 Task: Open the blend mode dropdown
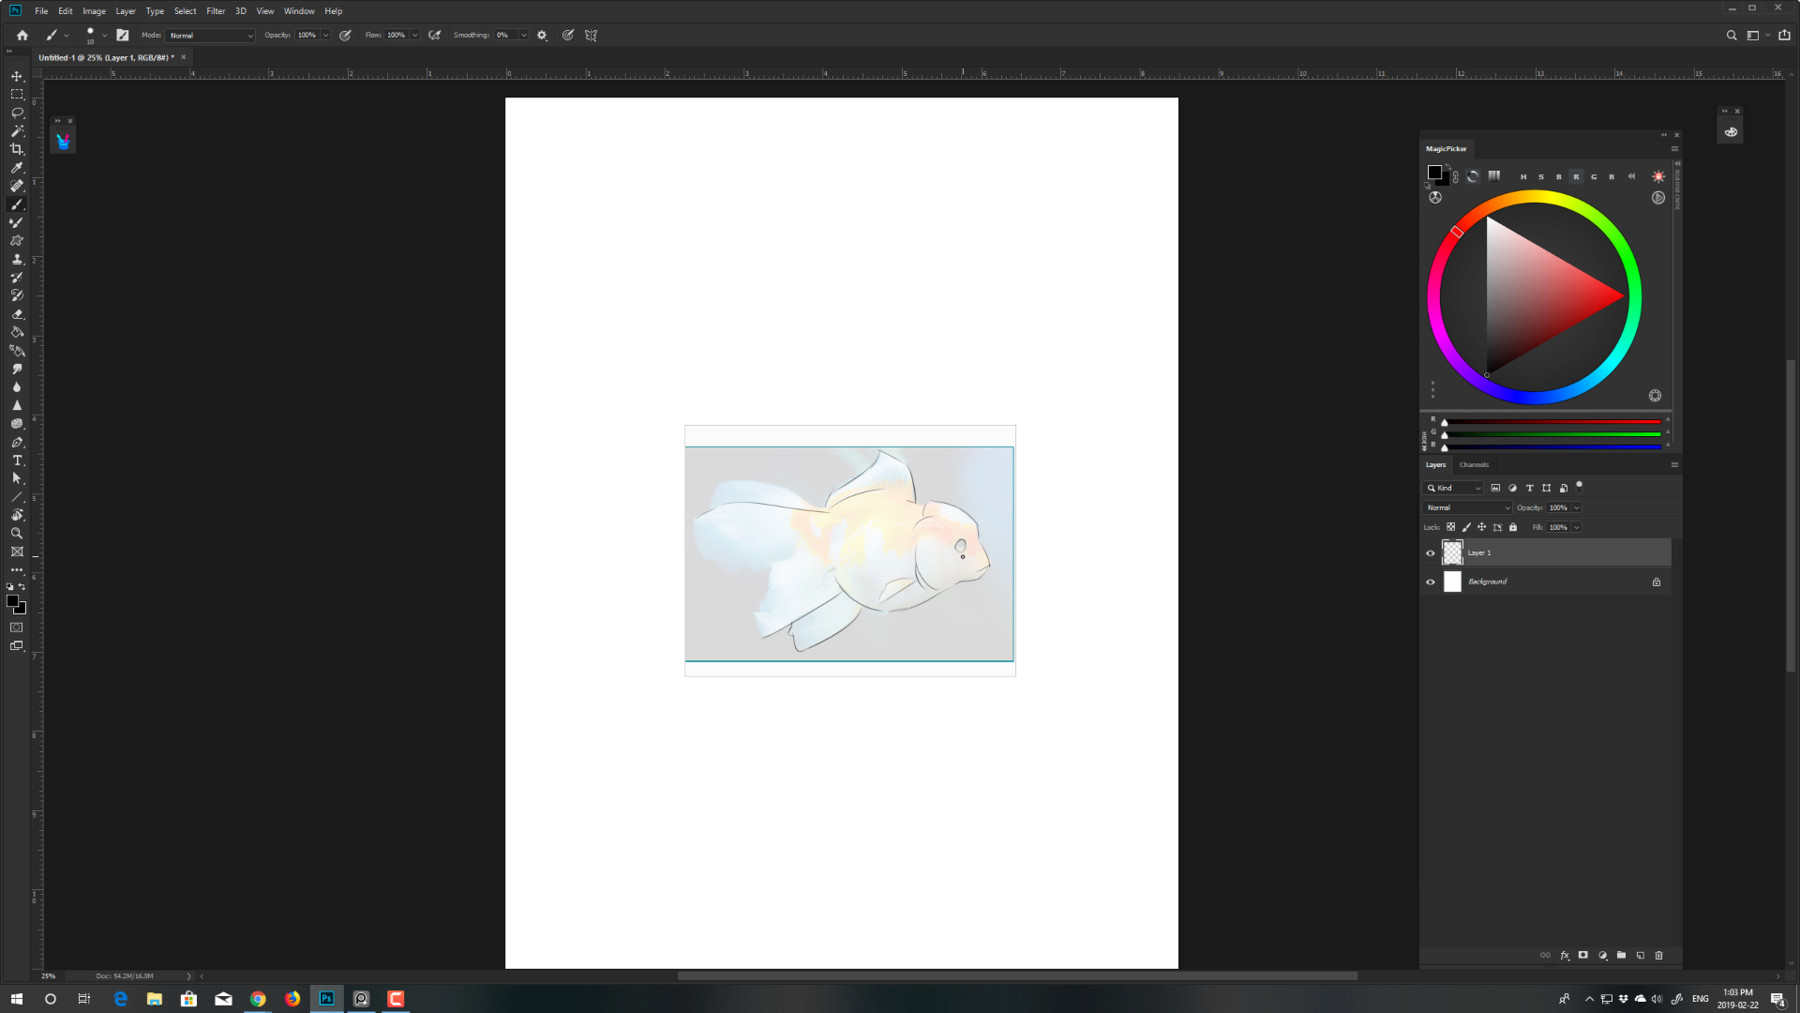click(x=1467, y=508)
